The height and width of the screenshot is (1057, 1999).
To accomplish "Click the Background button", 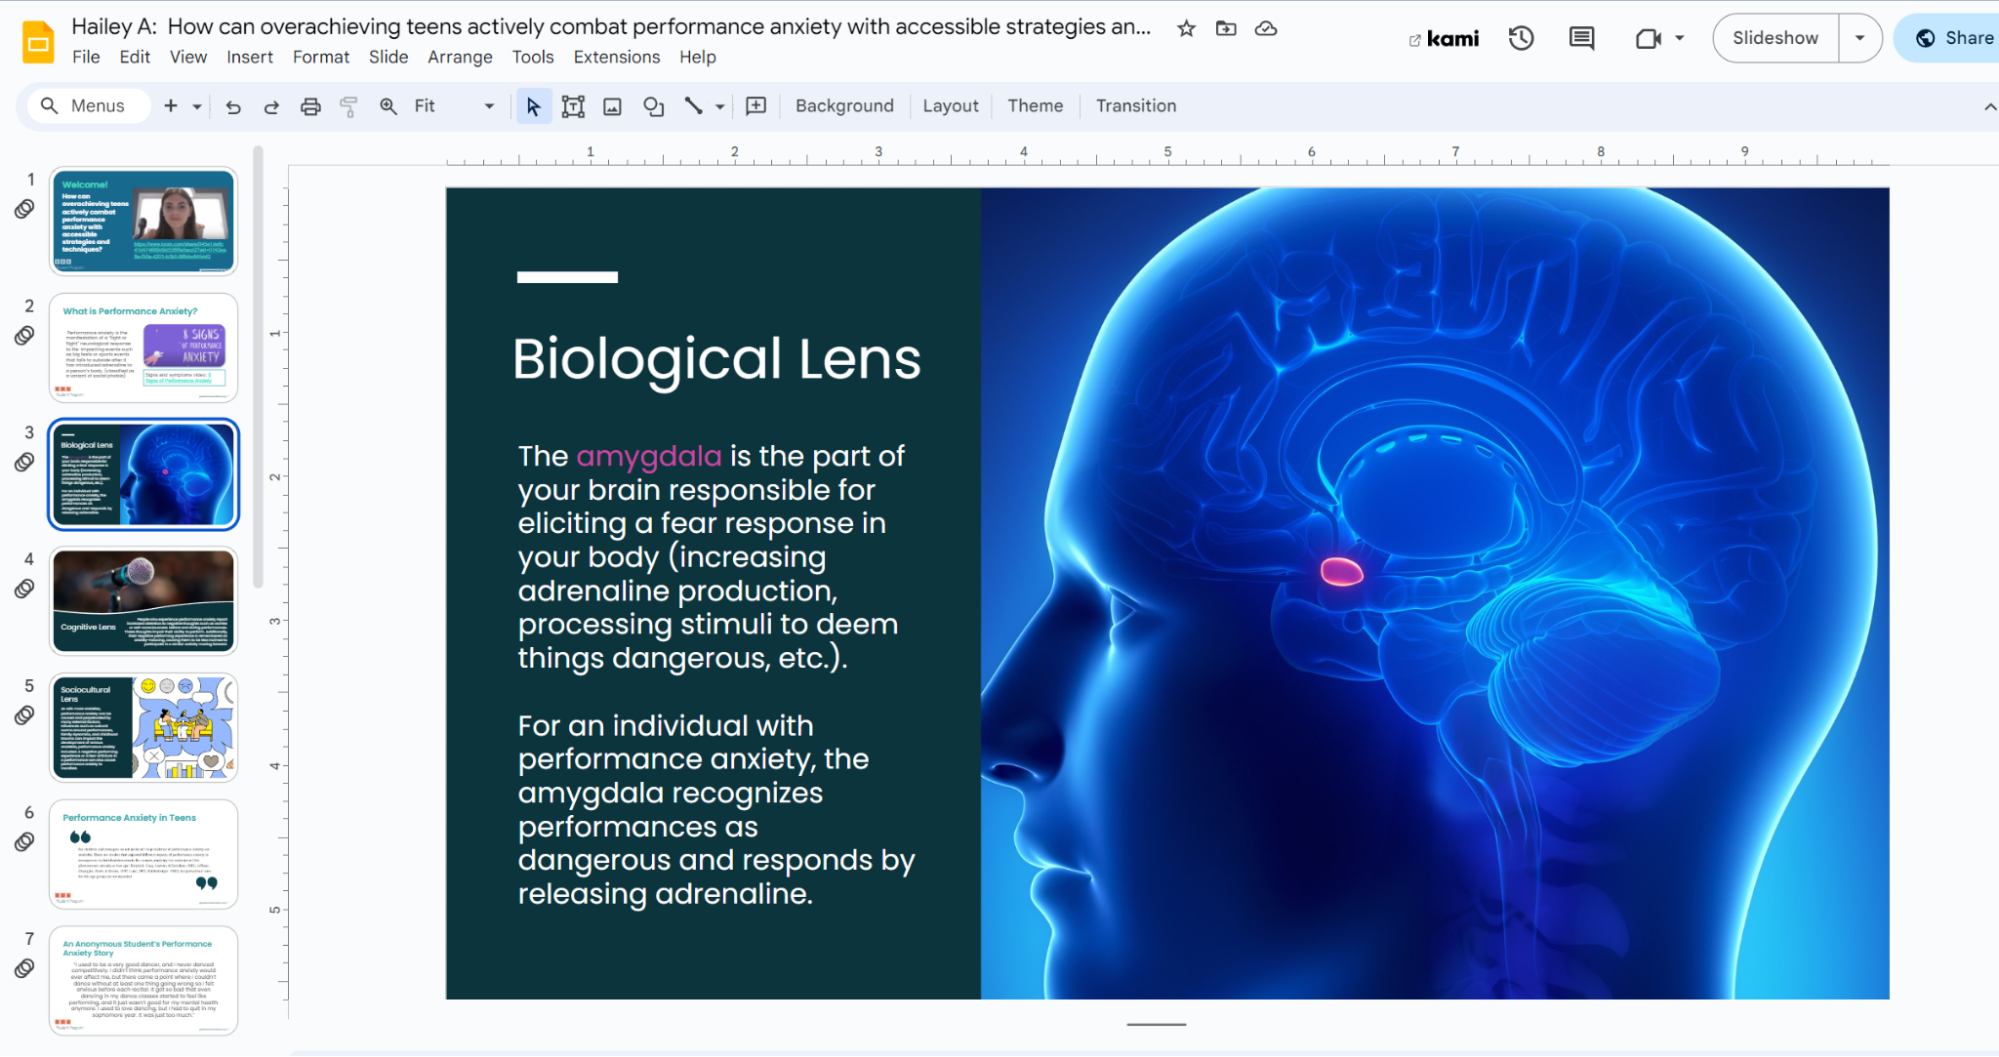I will pos(844,106).
